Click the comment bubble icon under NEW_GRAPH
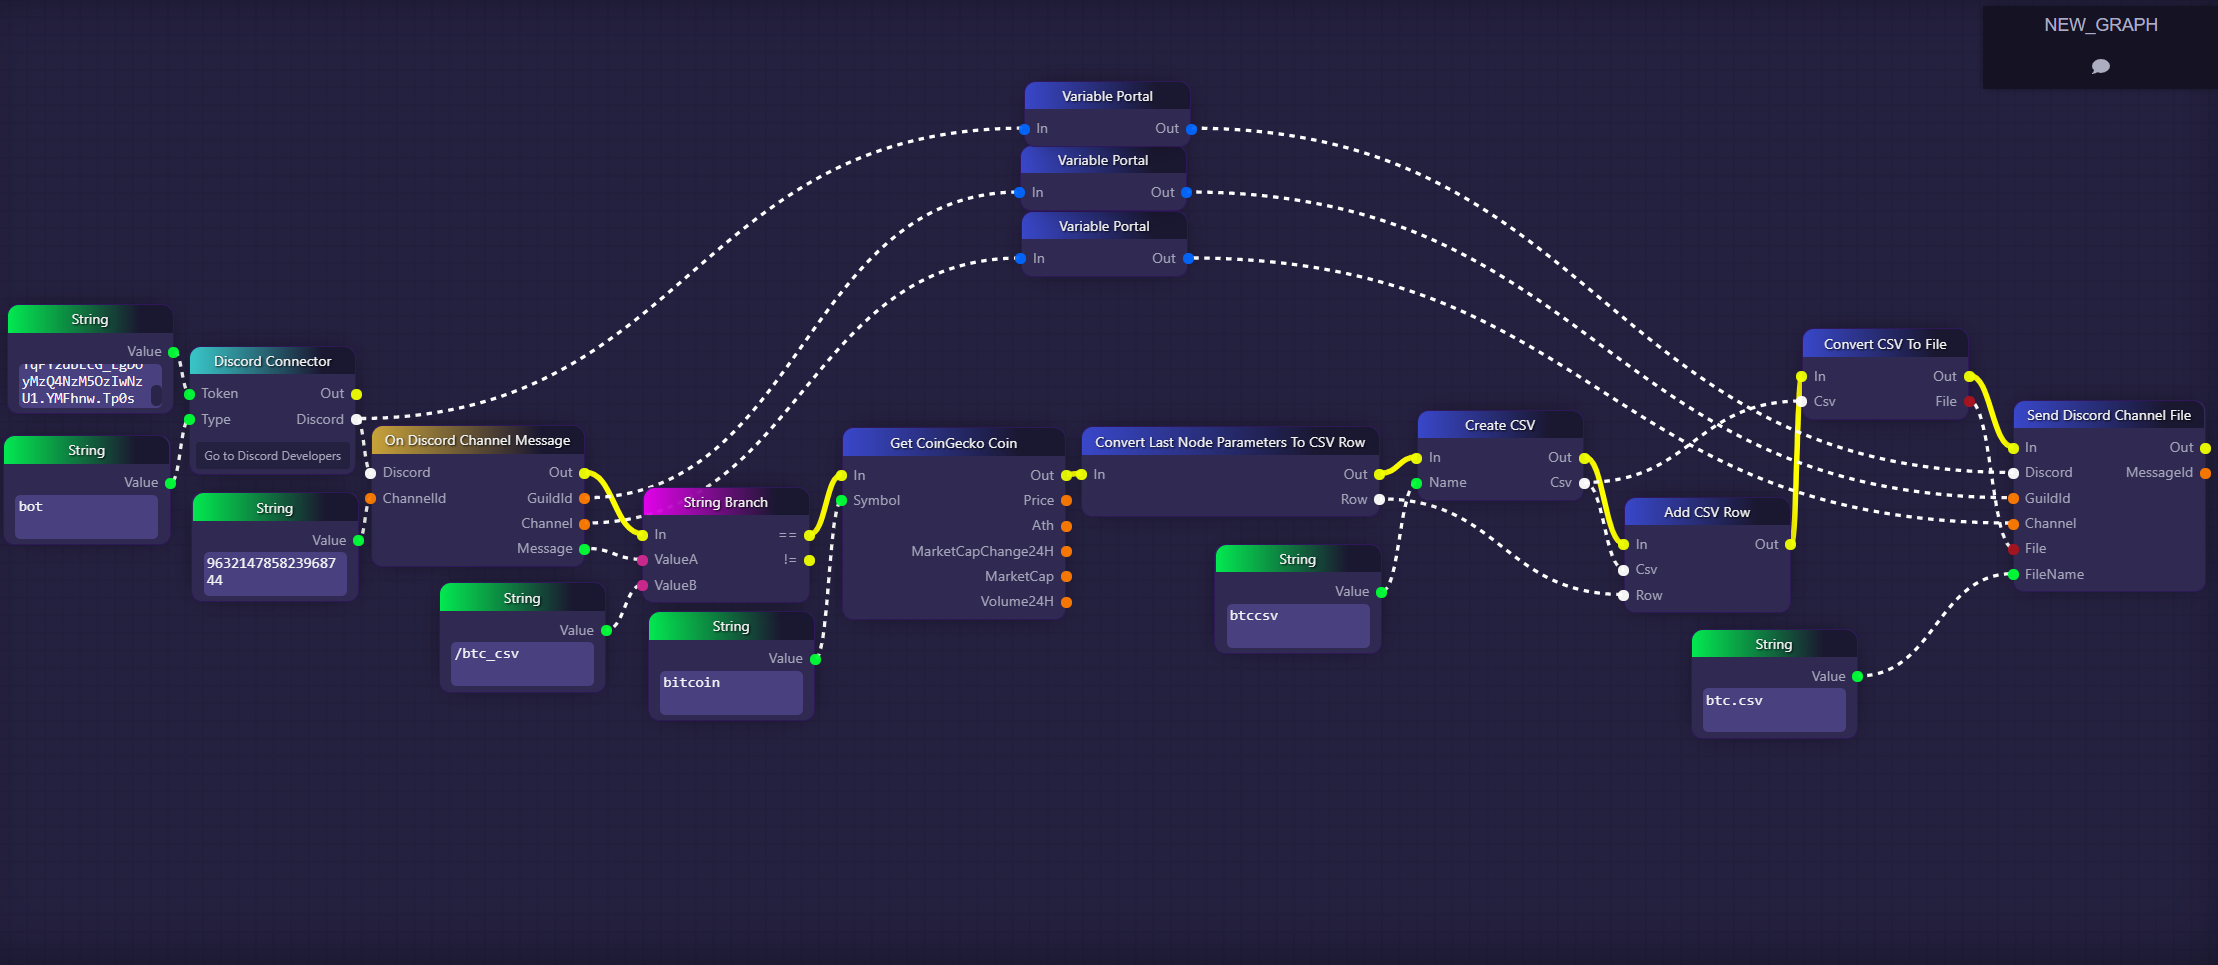The image size is (2218, 965). (x=2100, y=66)
